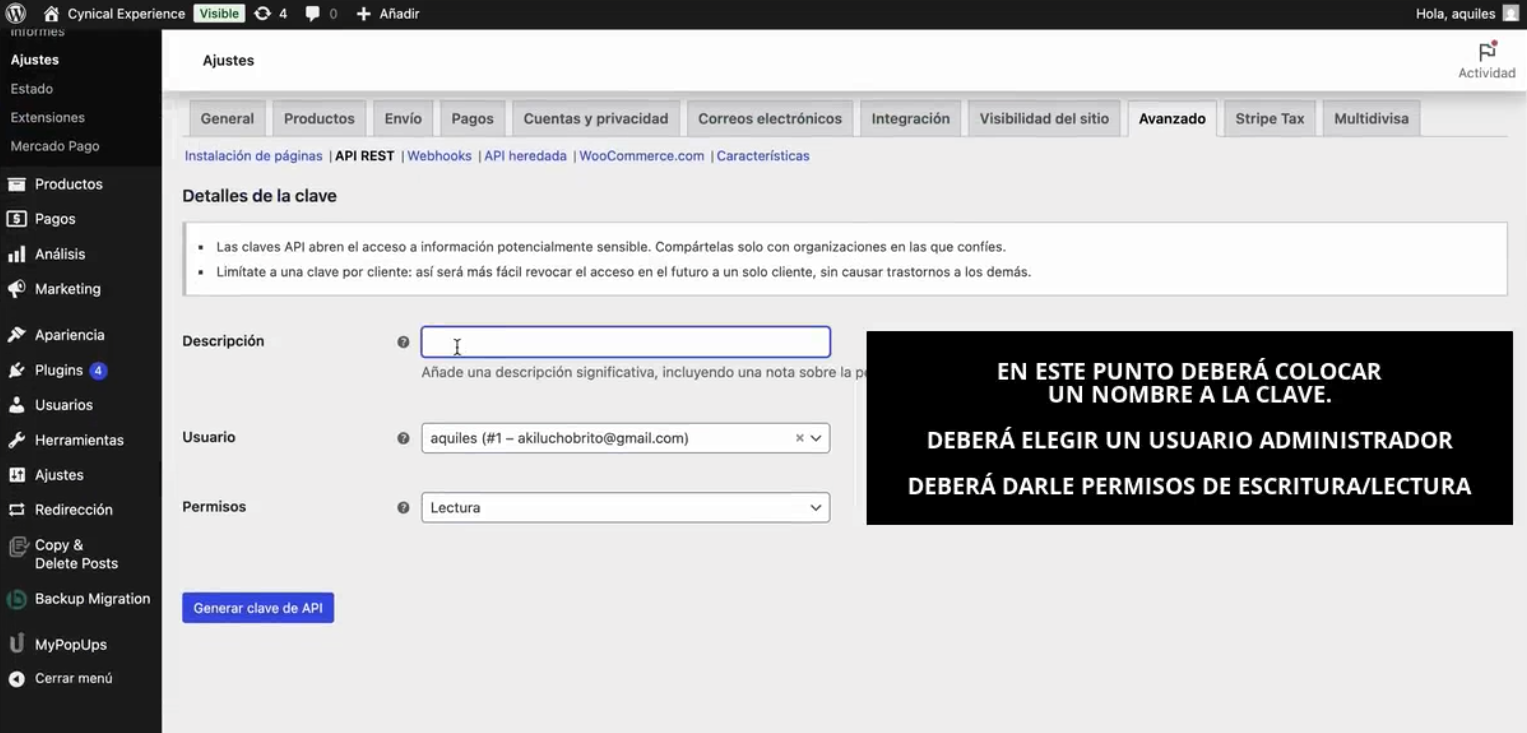Click the help icon beside Usuario

pyautogui.click(x=403, y=438)
